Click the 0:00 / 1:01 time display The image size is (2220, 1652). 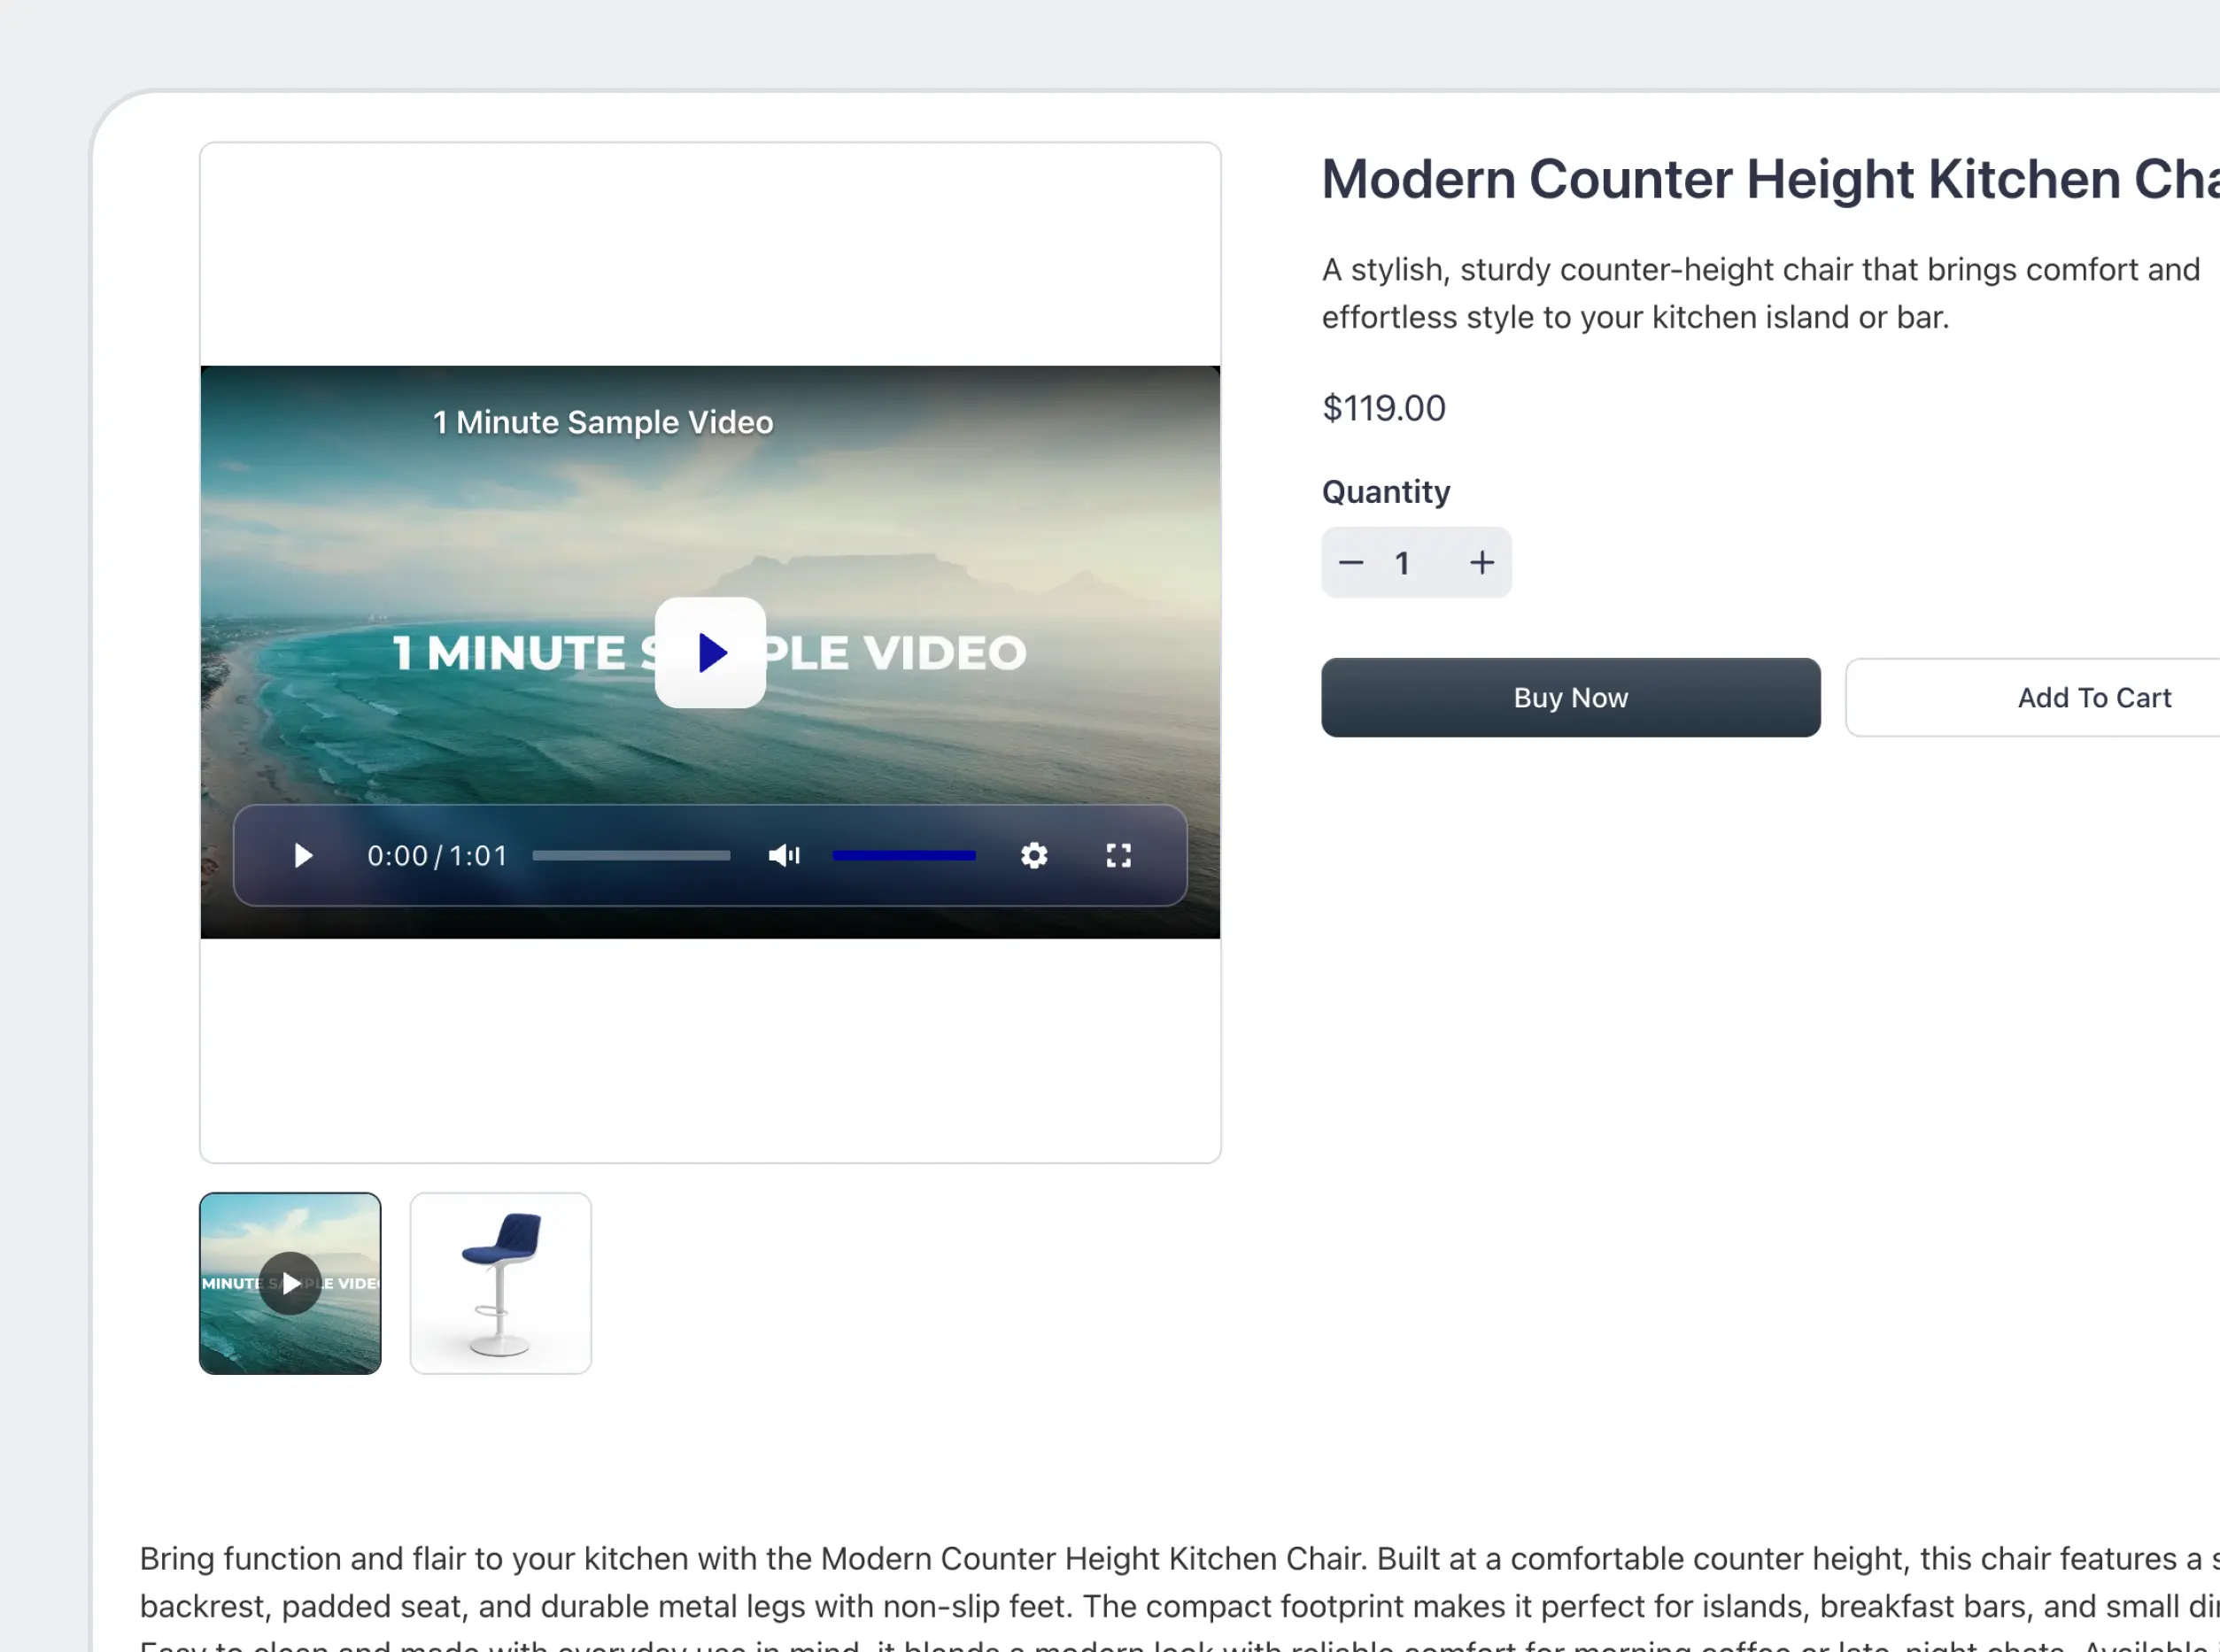click(437, 856)
